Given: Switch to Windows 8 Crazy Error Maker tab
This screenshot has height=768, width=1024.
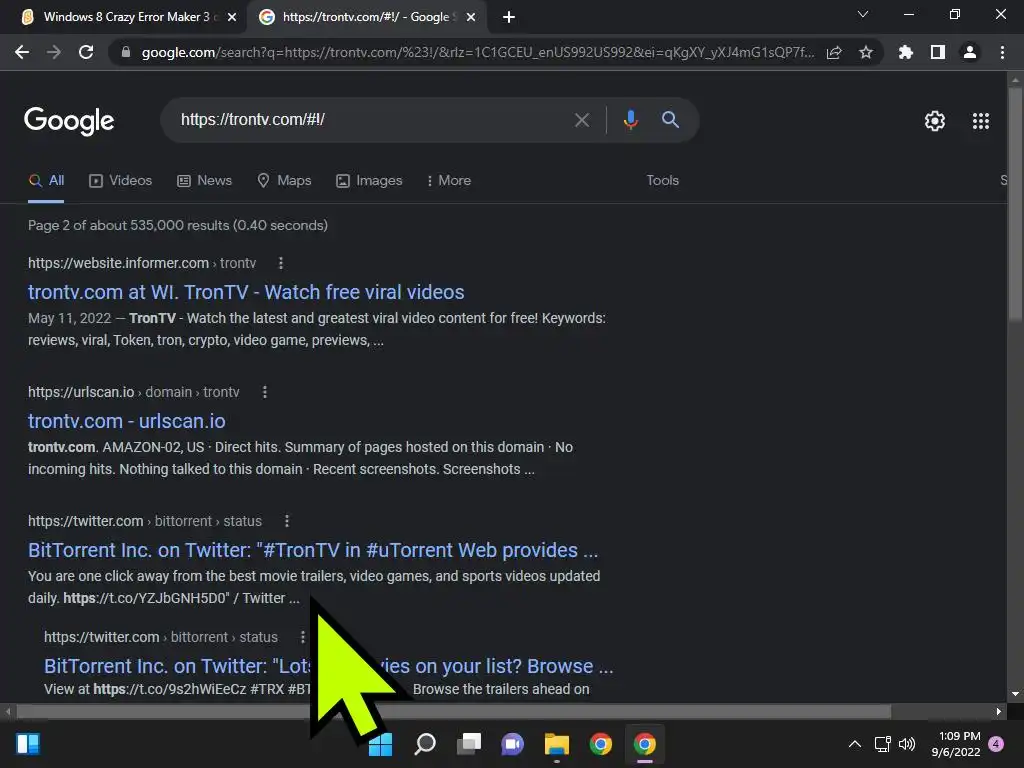Looking at the screenshot, I should point(124,17).
